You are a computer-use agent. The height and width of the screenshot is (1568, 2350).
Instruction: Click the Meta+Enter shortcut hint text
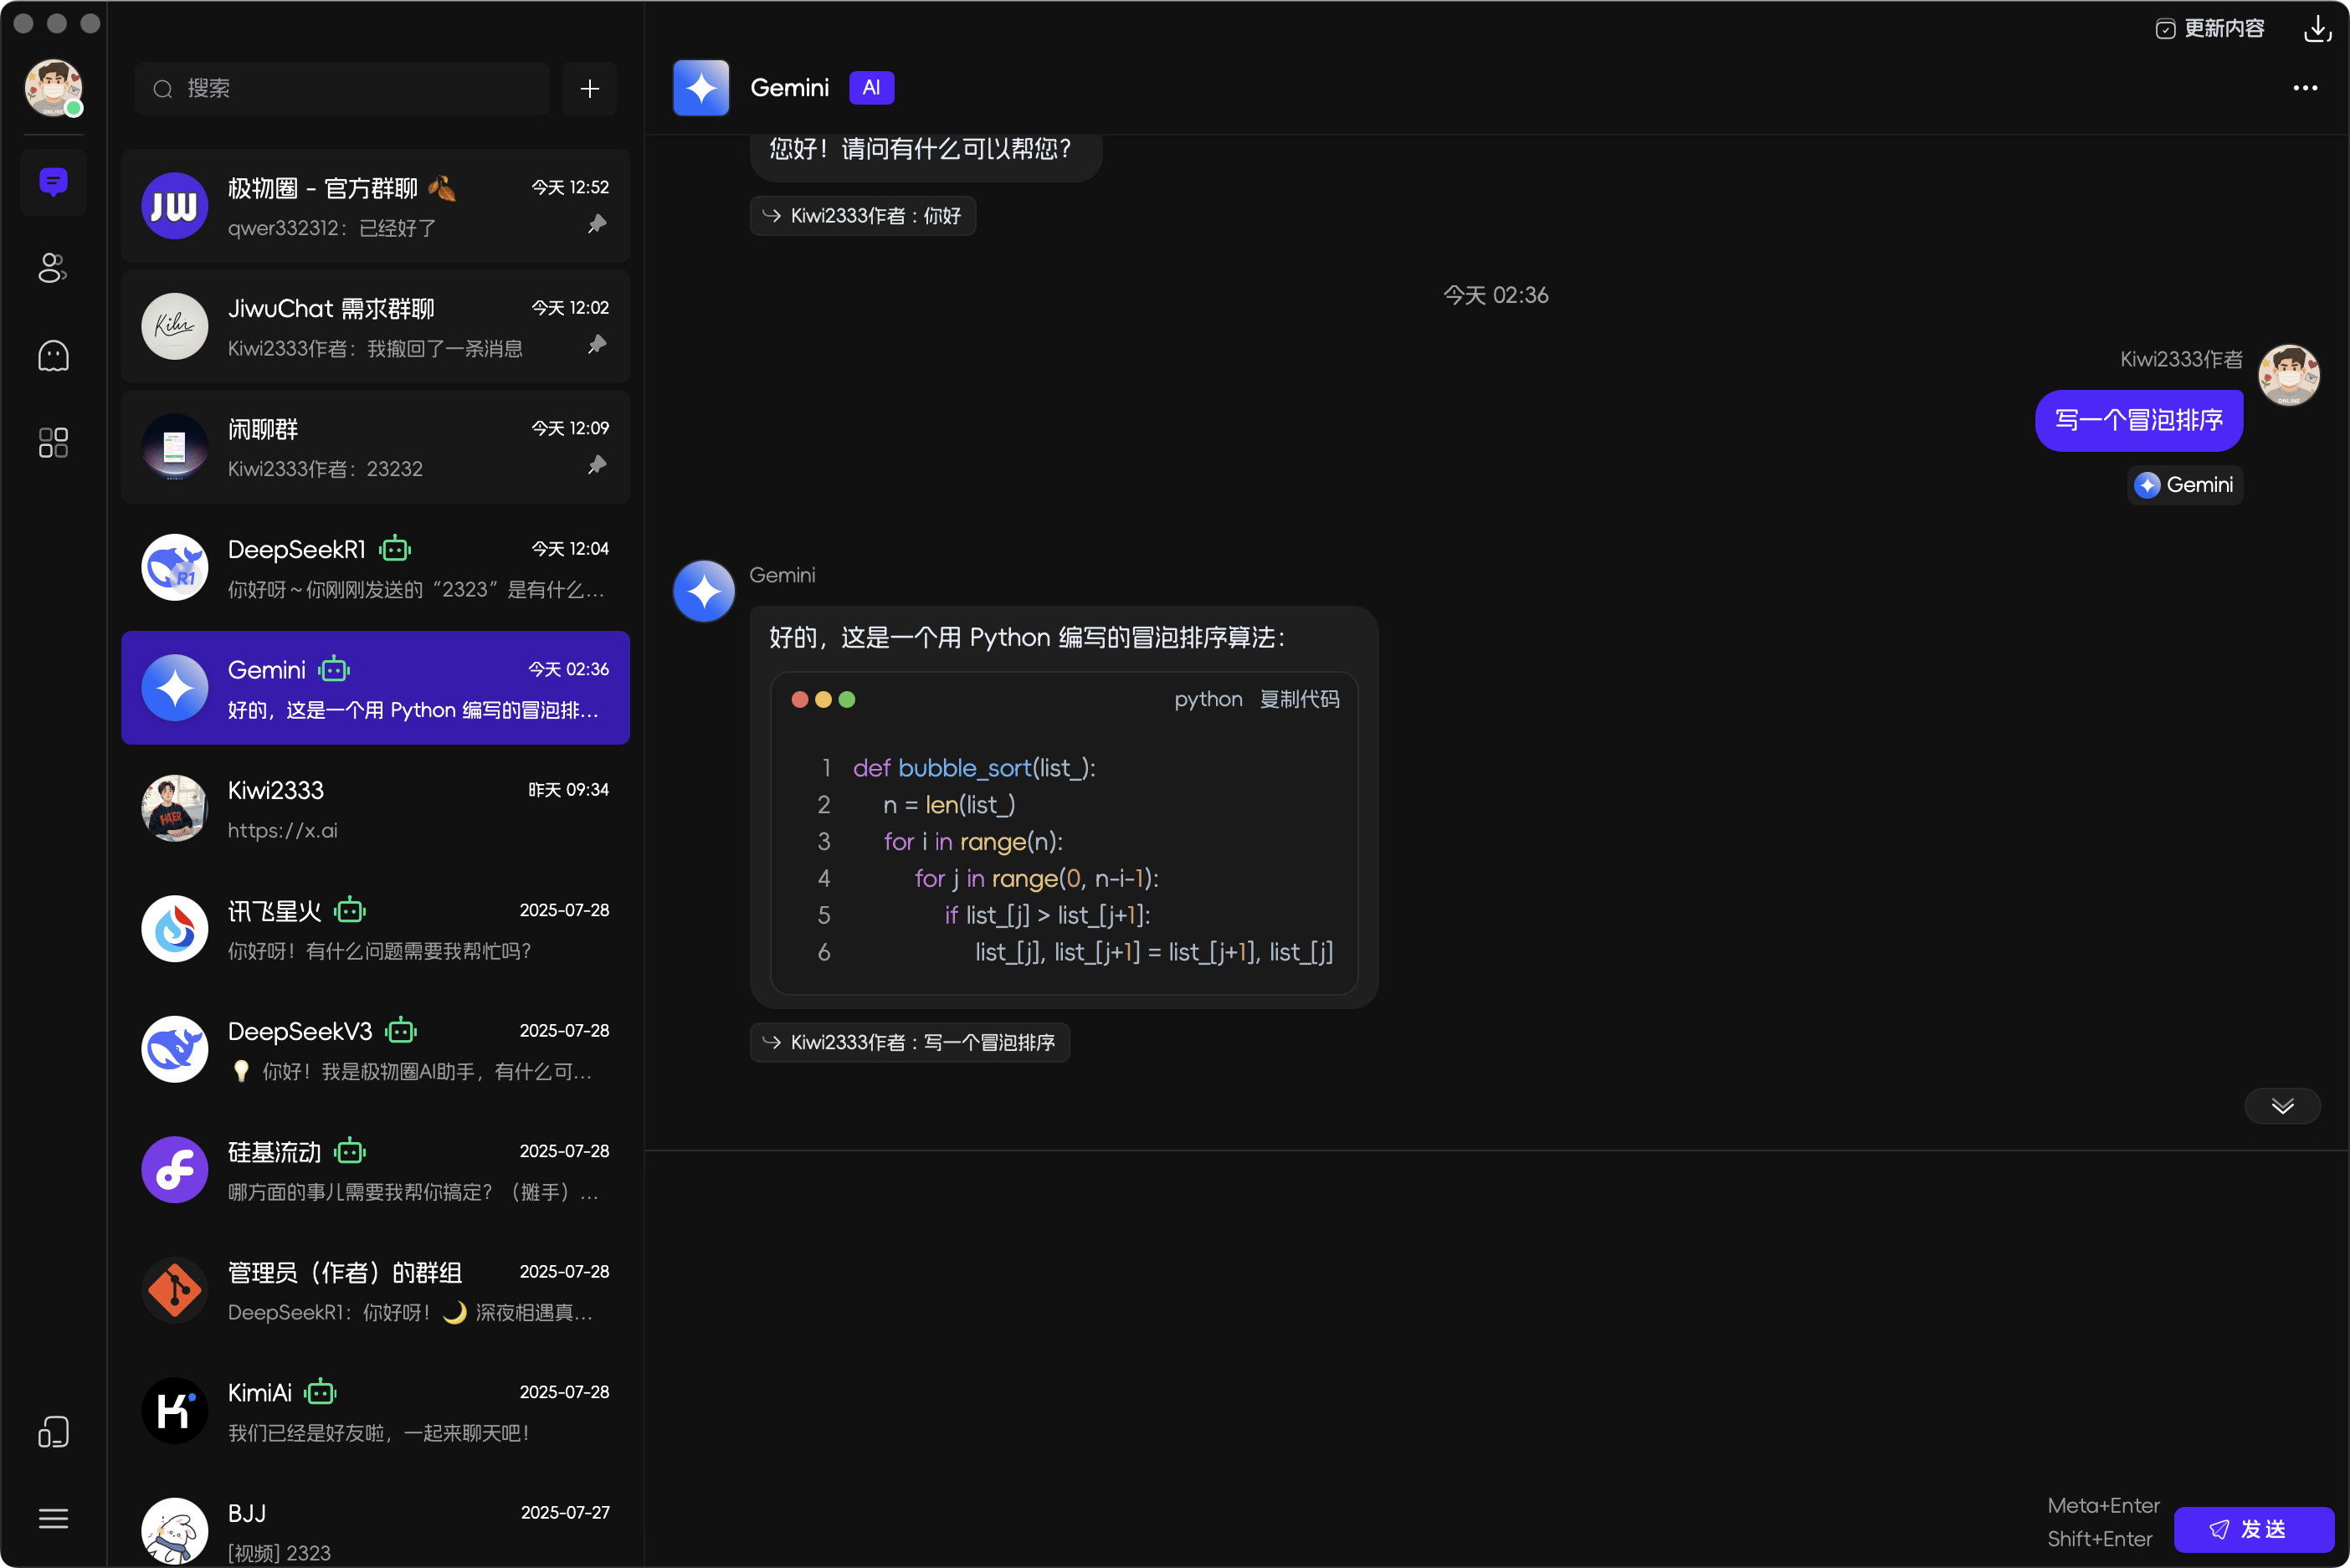point(2103,1505)
